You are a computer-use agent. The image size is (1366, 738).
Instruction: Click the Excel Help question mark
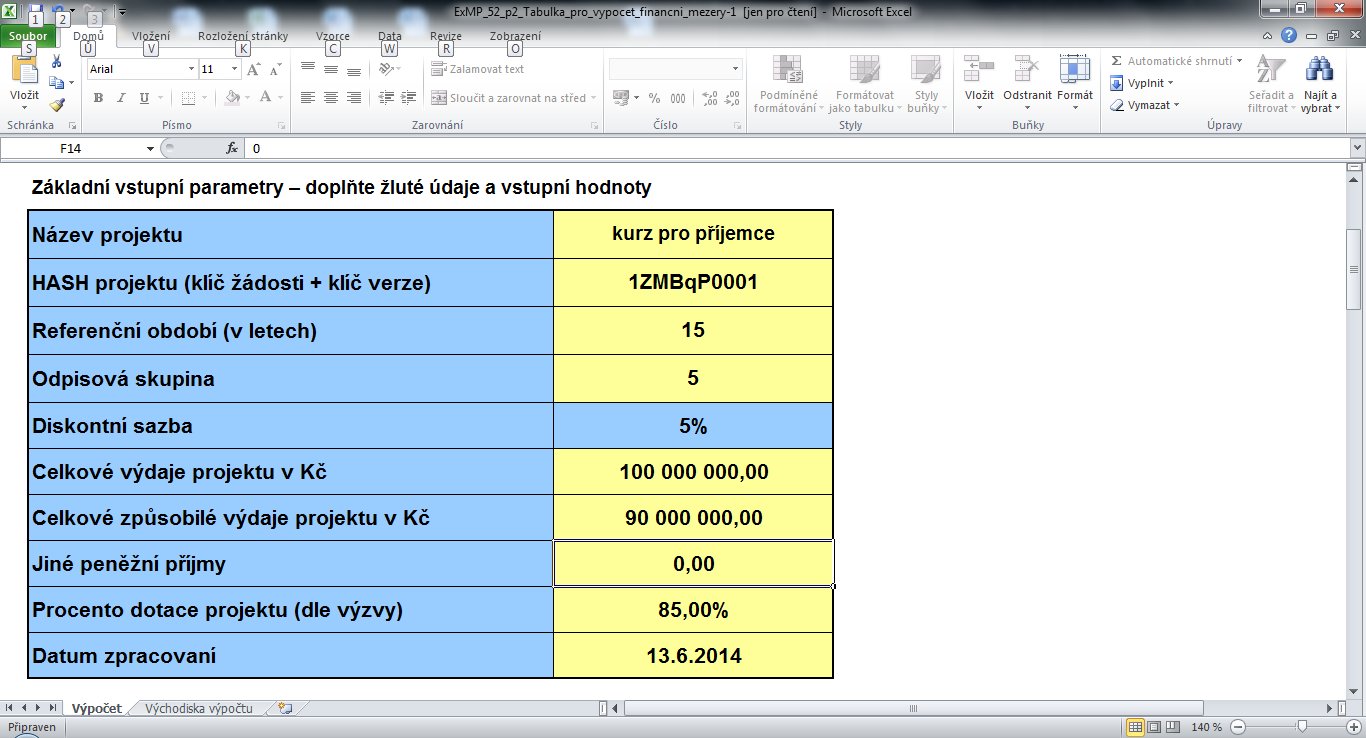tap(1291, 35)
